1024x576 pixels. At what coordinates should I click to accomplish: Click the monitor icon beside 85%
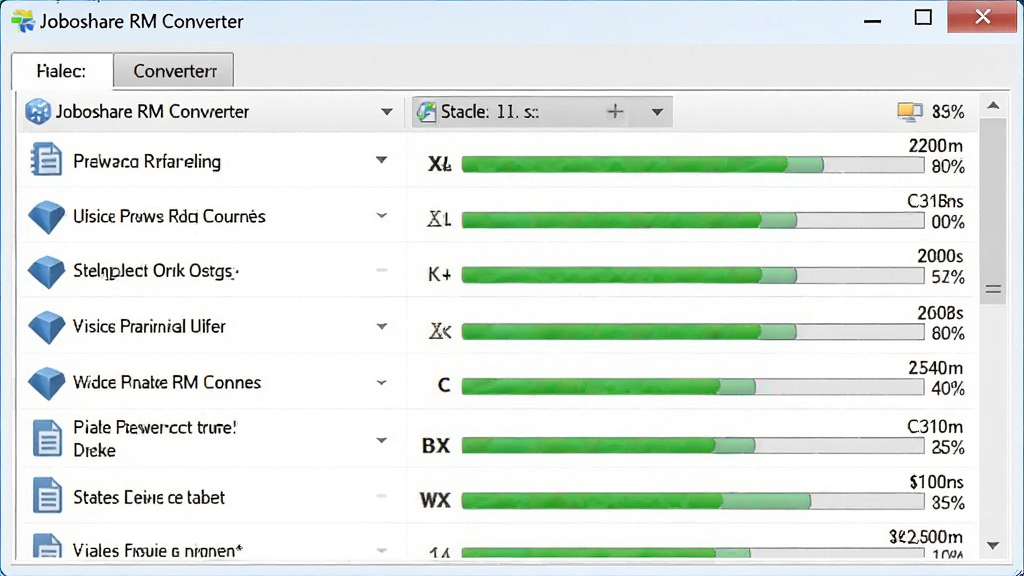910,112
